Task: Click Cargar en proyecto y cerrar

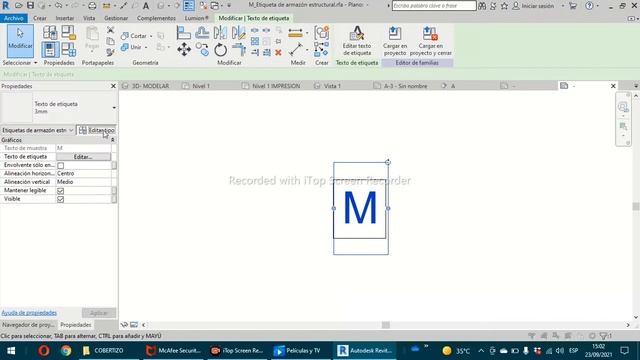Action: coord(430,41)
